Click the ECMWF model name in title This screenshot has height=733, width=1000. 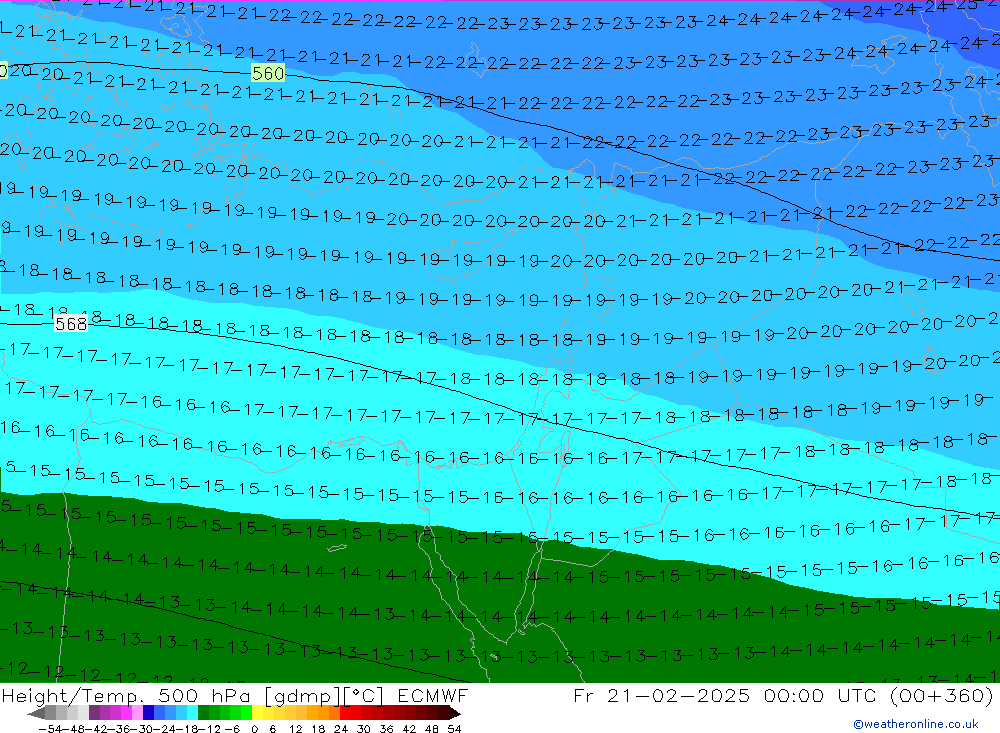coord(433,695)
